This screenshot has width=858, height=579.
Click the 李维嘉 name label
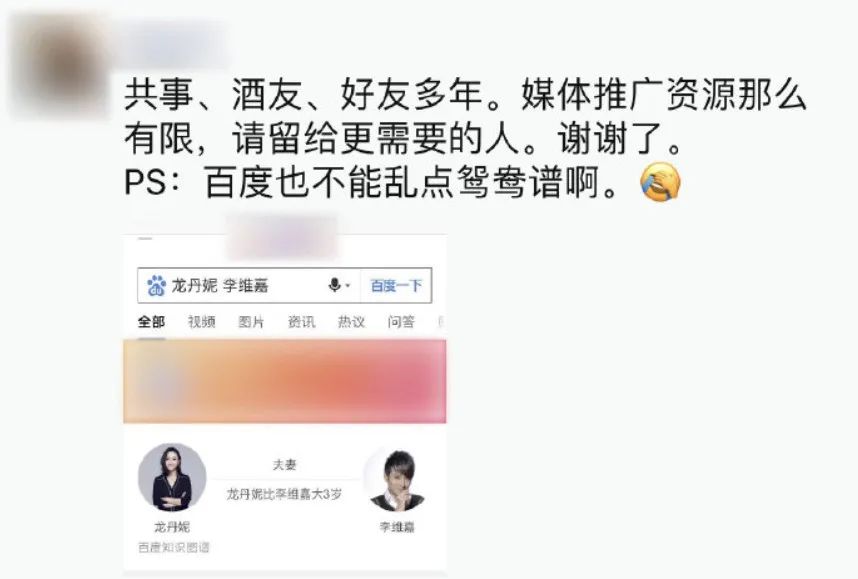pos(397,527)
